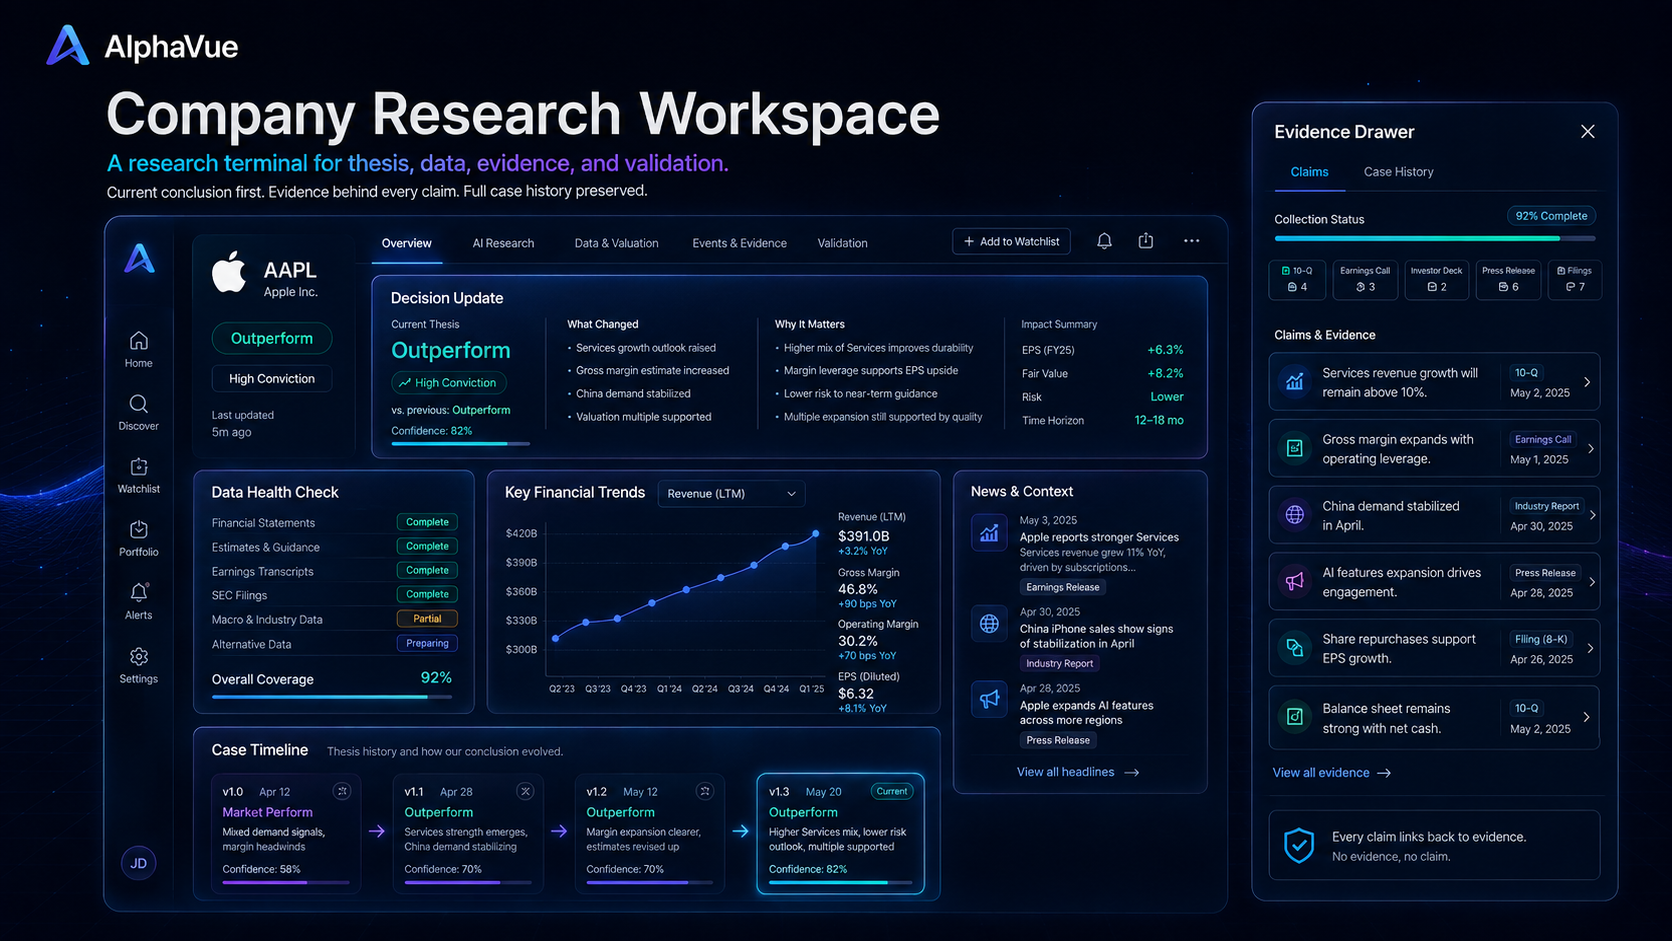Click the bar-chart icon of Services revenue claim
Screen dimensions: 1672x941
tap(1295, 382)
